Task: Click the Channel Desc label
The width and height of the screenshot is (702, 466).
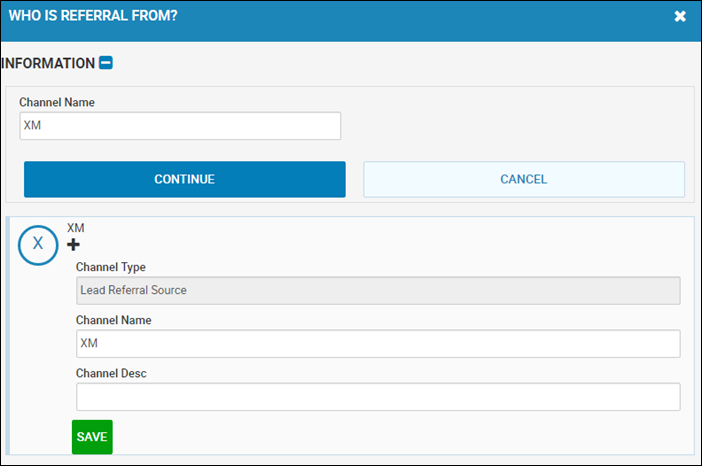Action: click(x=111, y=373)
